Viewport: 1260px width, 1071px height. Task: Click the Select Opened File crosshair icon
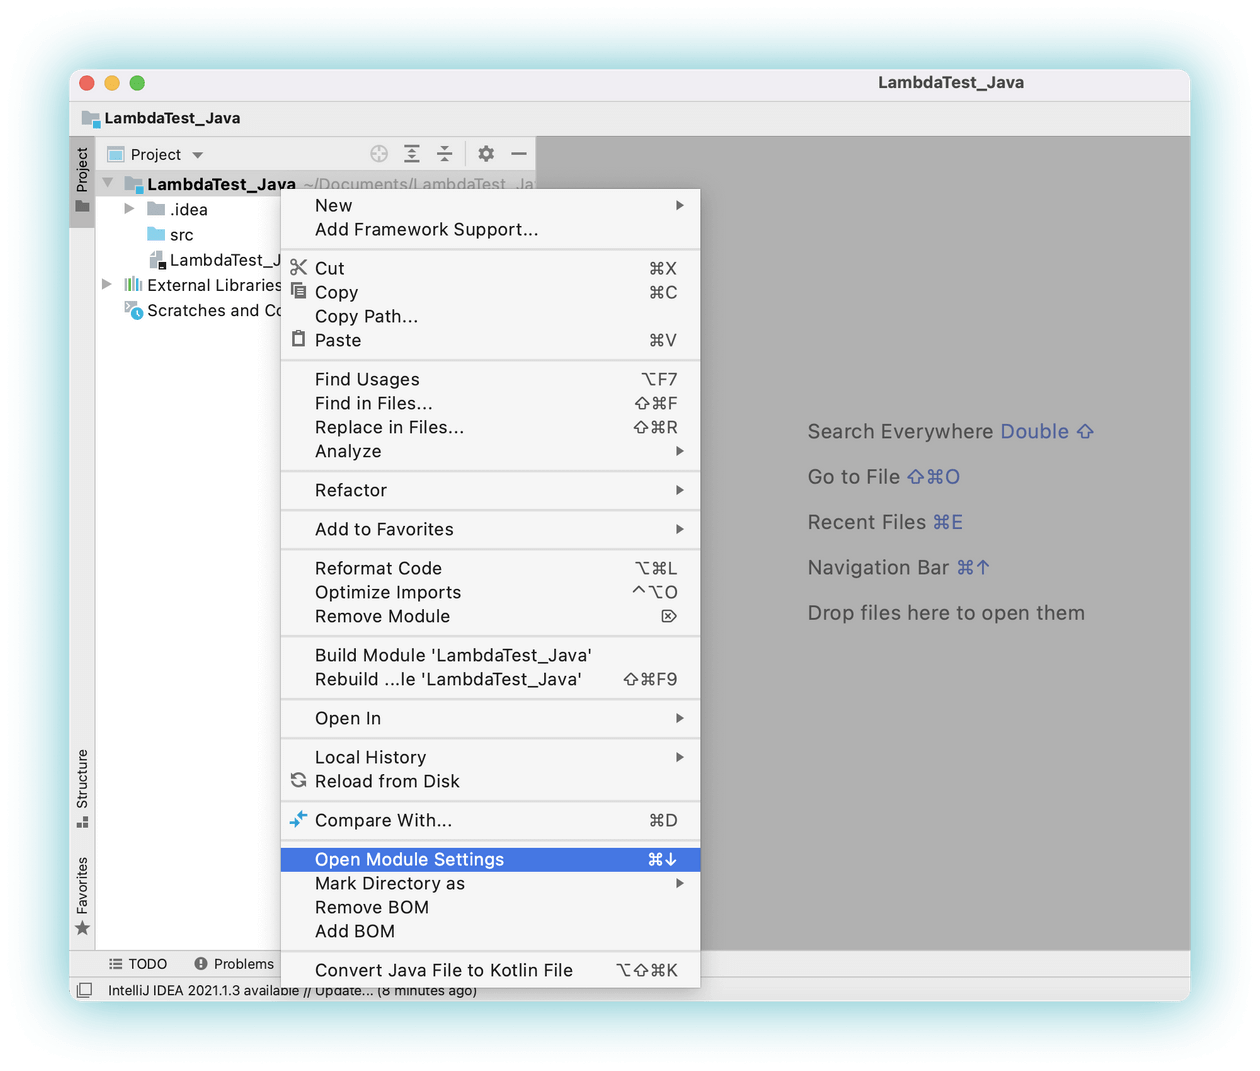click(x=379, y=153)
